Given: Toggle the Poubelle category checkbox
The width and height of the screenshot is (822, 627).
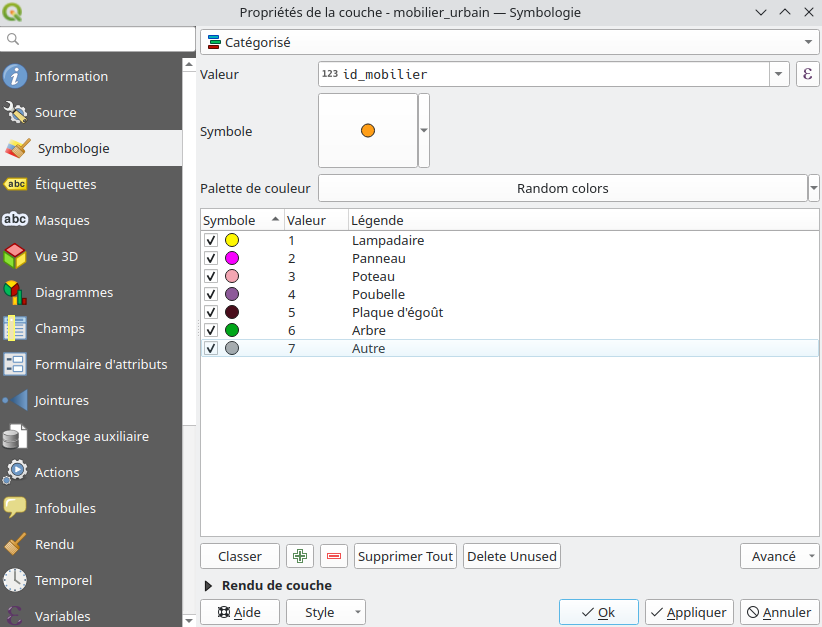Looking at the screenshot, I should [x=211, y=295].
